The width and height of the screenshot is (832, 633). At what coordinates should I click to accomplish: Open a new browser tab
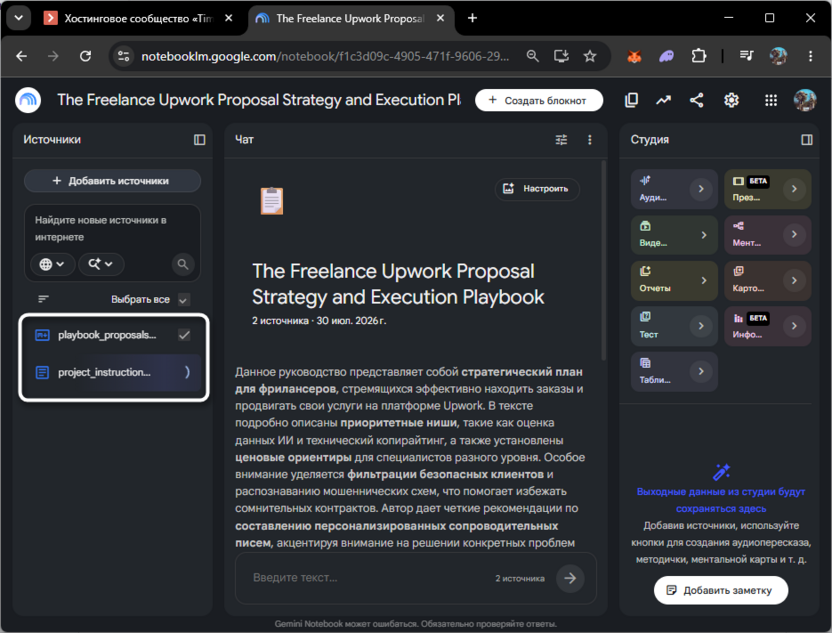472,18
